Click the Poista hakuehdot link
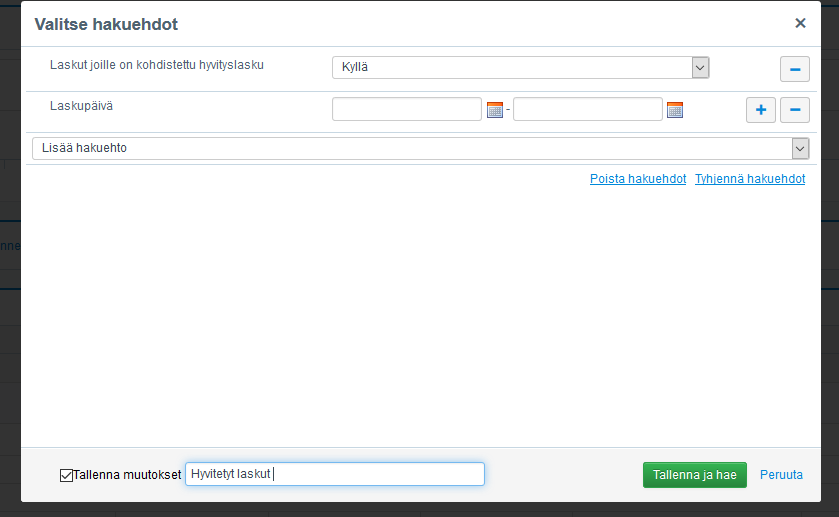This screenshot has height=517, width=839. 638,179
